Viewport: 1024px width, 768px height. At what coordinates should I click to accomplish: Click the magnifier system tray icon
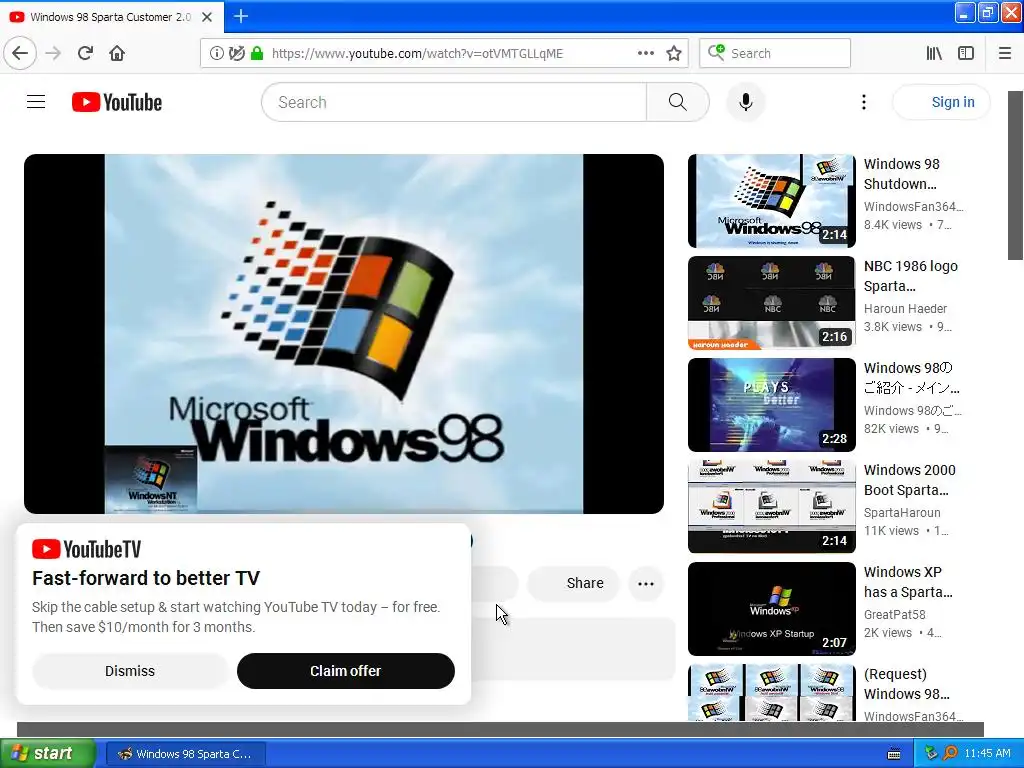tap(950, 754)
